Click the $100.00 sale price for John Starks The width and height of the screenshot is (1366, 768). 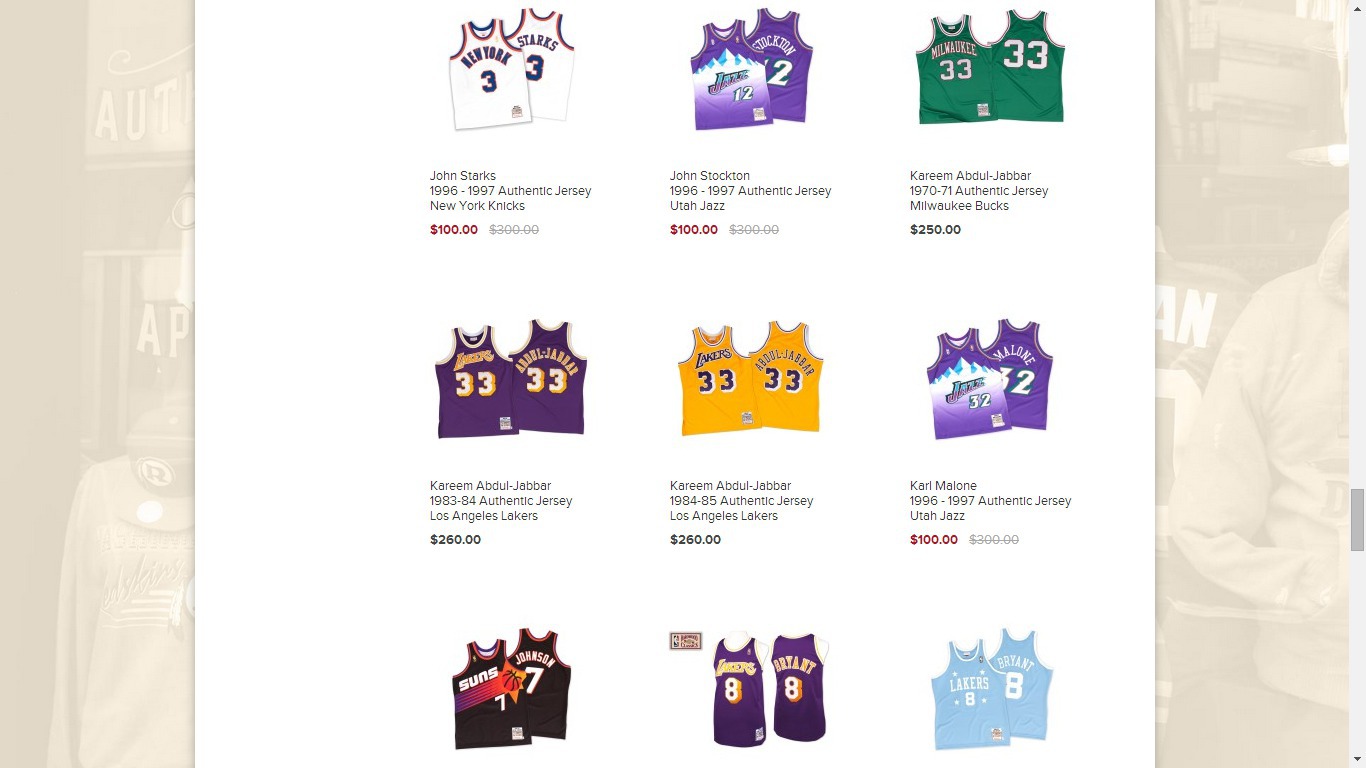click(x=454, y=230)
